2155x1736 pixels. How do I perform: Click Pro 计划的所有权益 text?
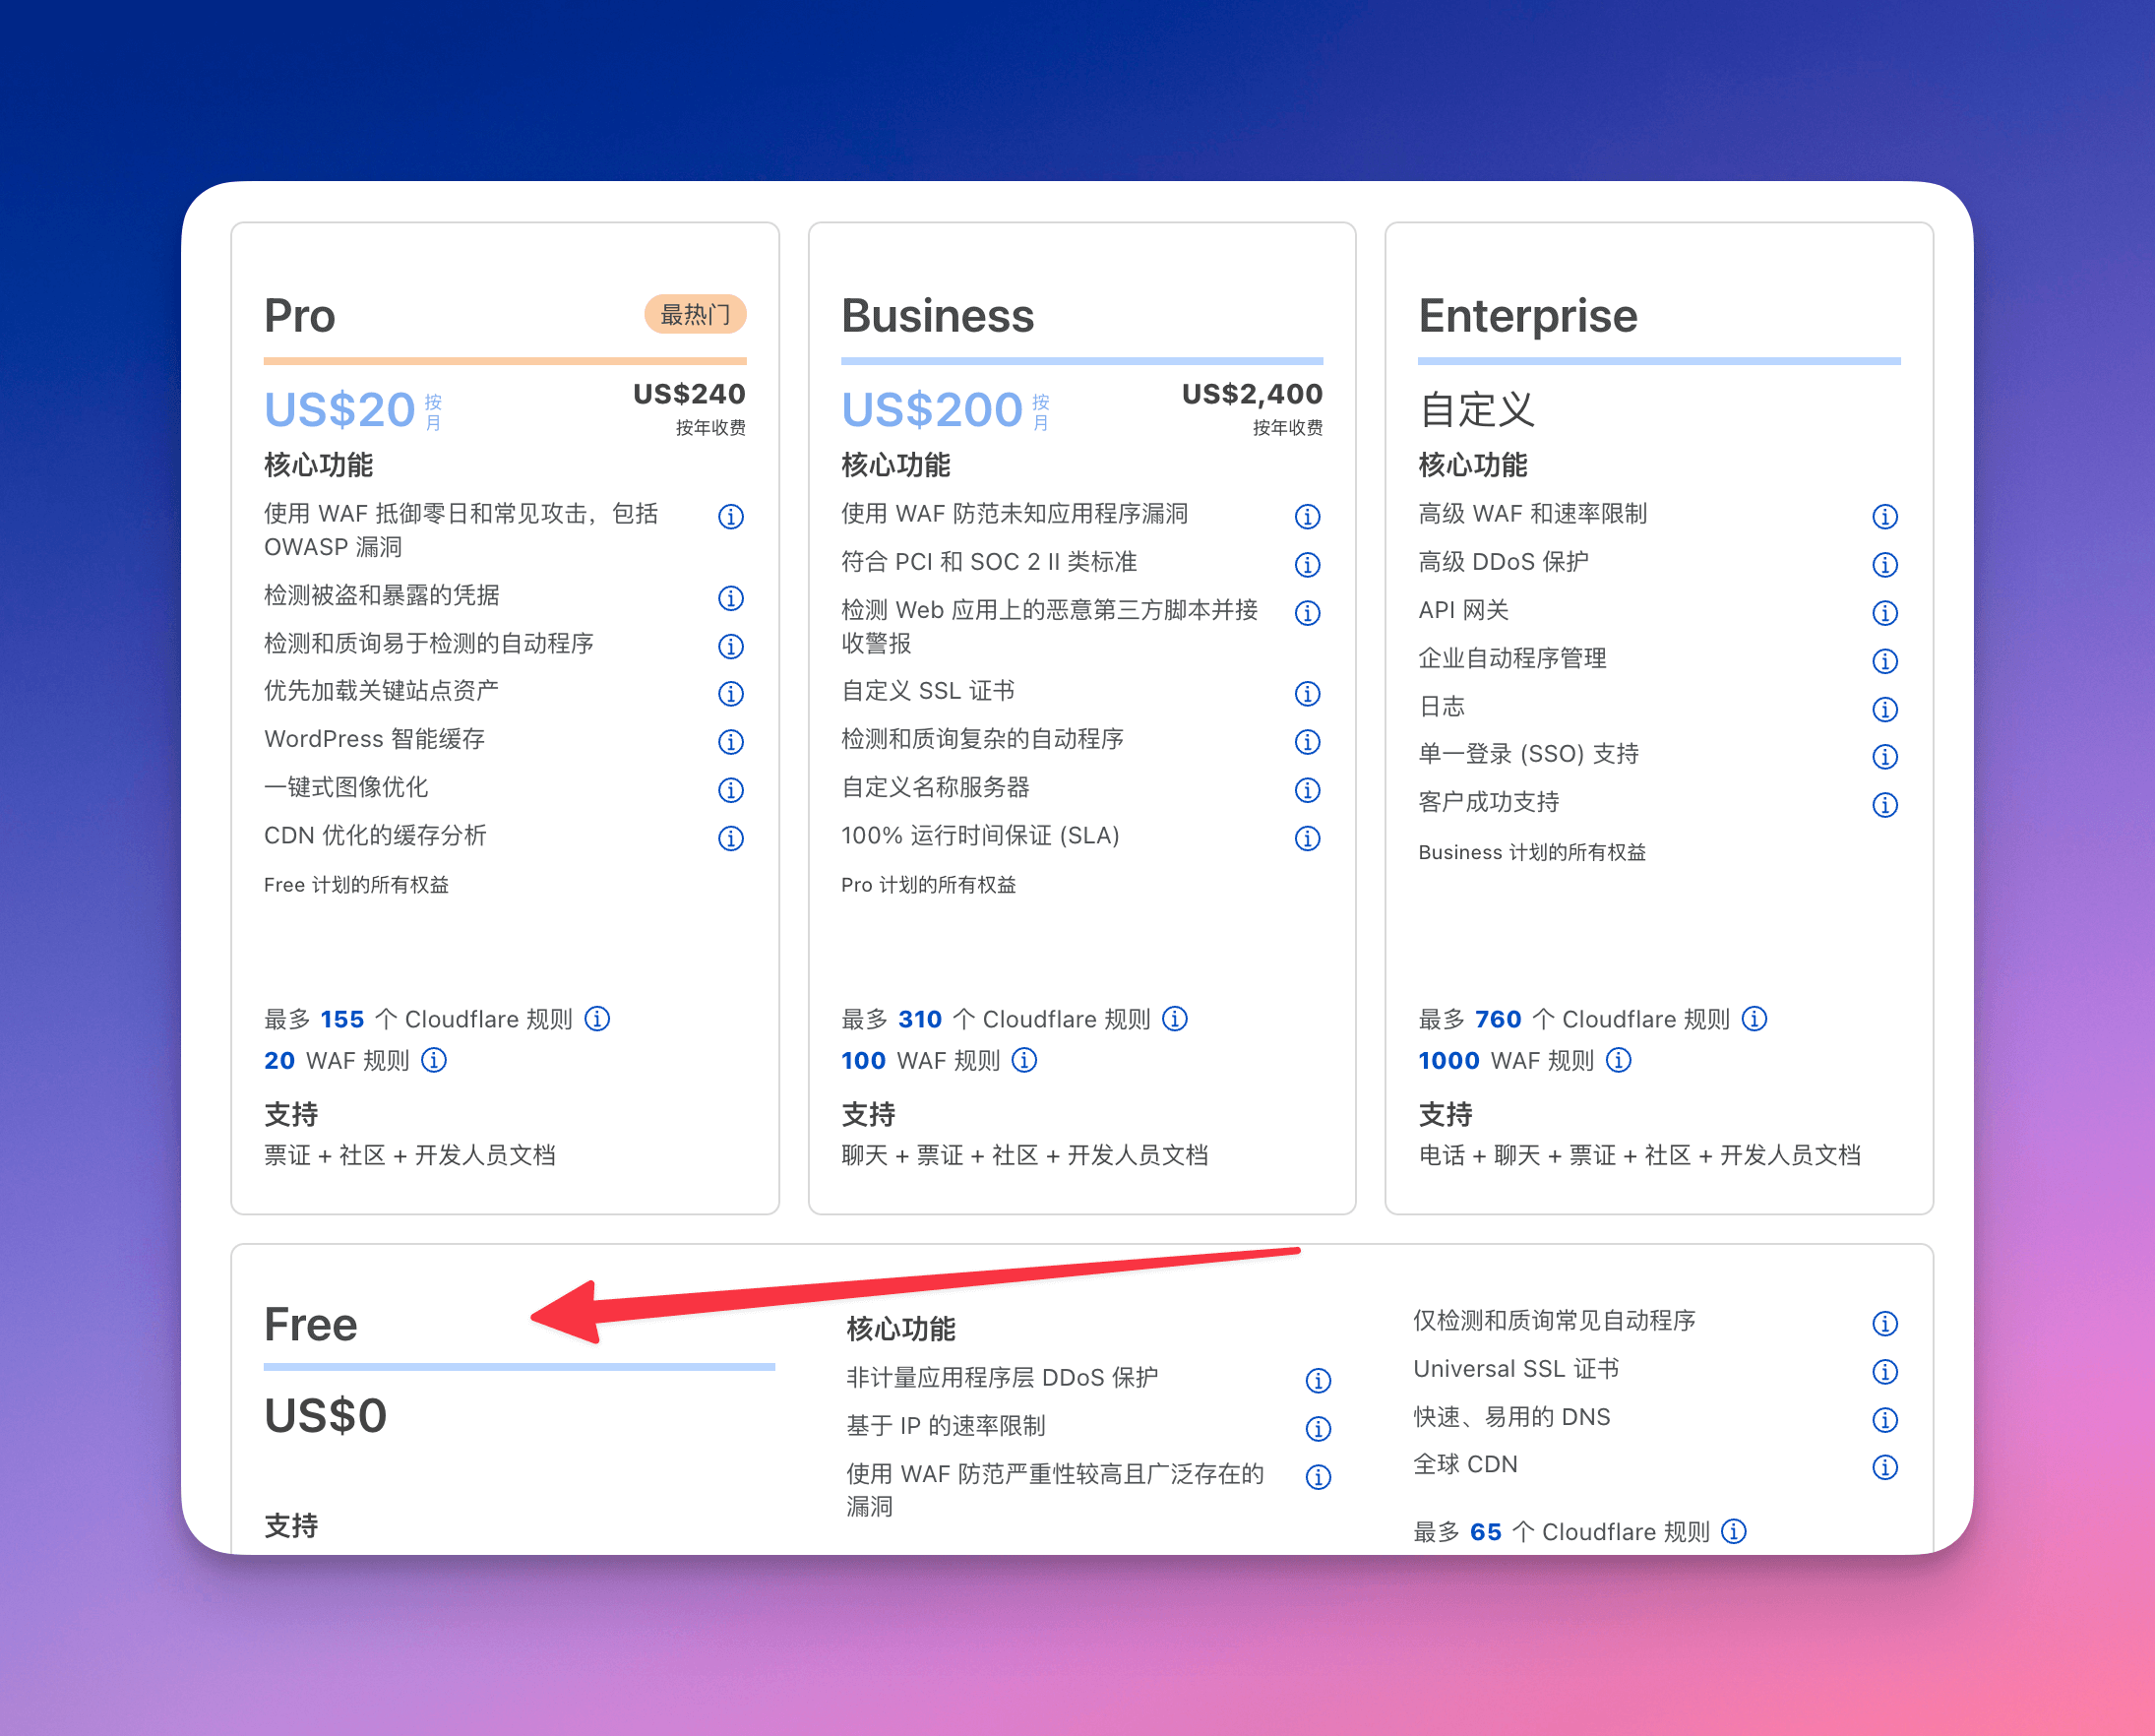[928, 885]
